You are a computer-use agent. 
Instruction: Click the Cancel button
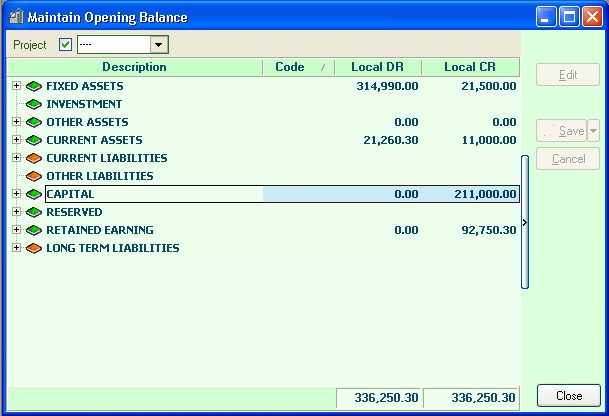pyautogui.click(x=568, y=158)
